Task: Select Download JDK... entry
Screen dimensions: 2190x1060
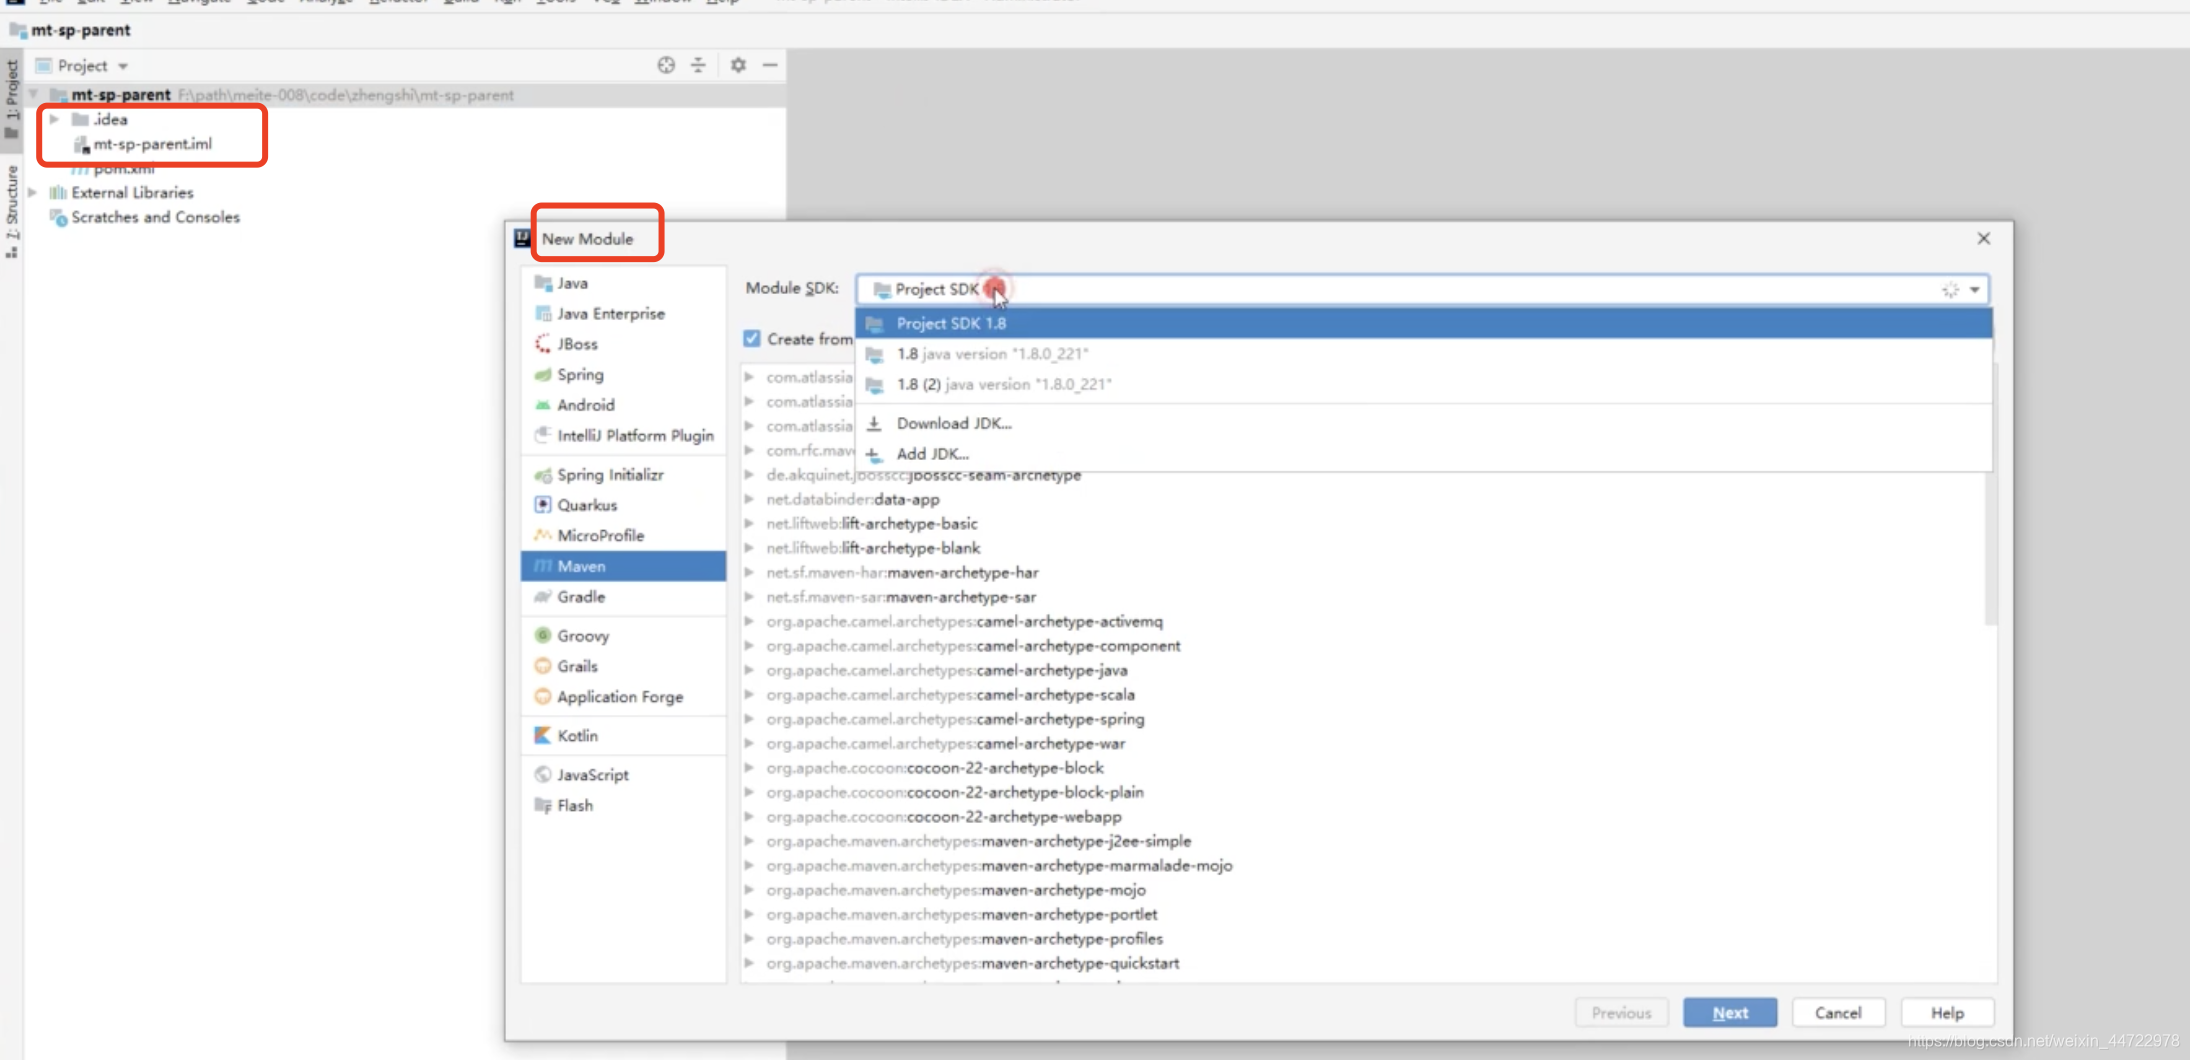Action: tap(1424, 423)
